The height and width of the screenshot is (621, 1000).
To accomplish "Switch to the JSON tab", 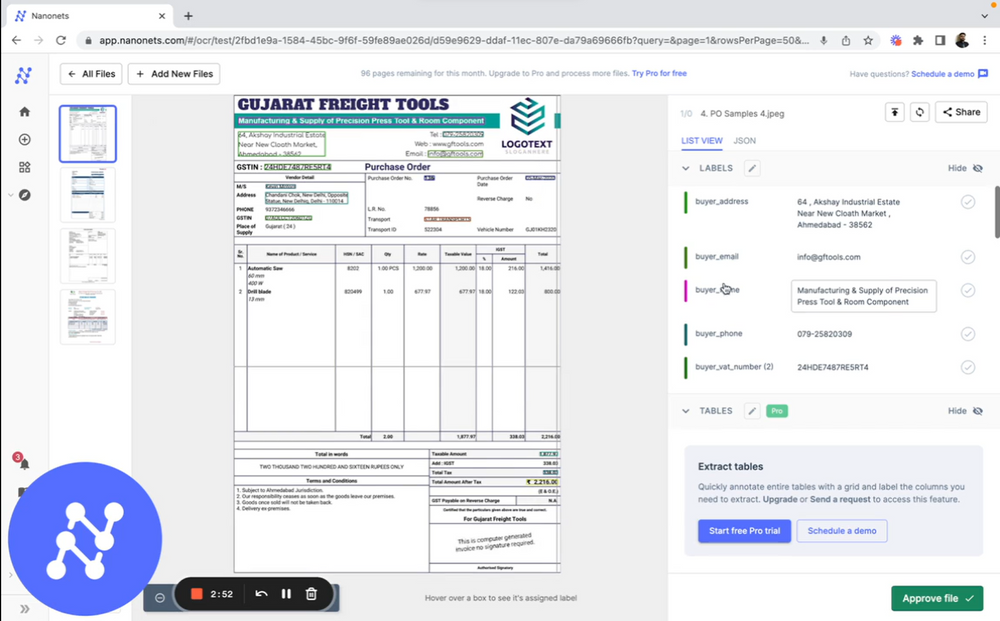I will coord(744,141).
